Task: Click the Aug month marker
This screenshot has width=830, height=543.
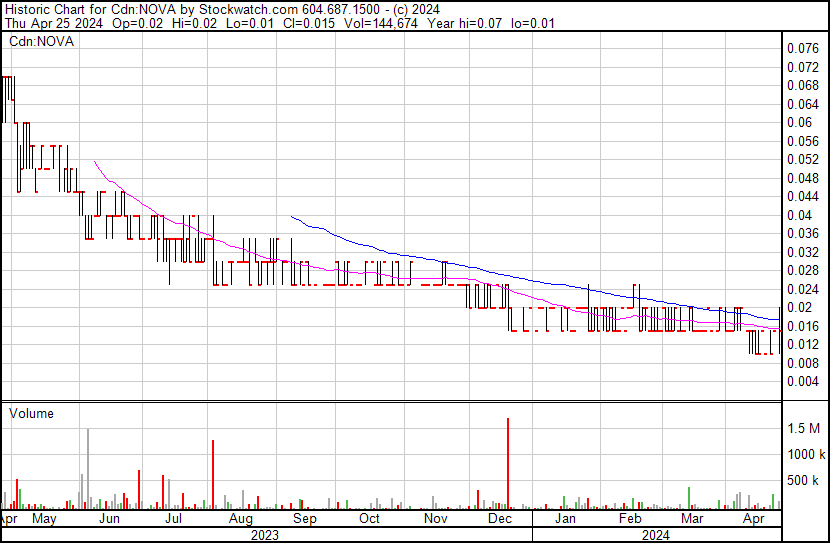Action: click(x=239, y=520)
